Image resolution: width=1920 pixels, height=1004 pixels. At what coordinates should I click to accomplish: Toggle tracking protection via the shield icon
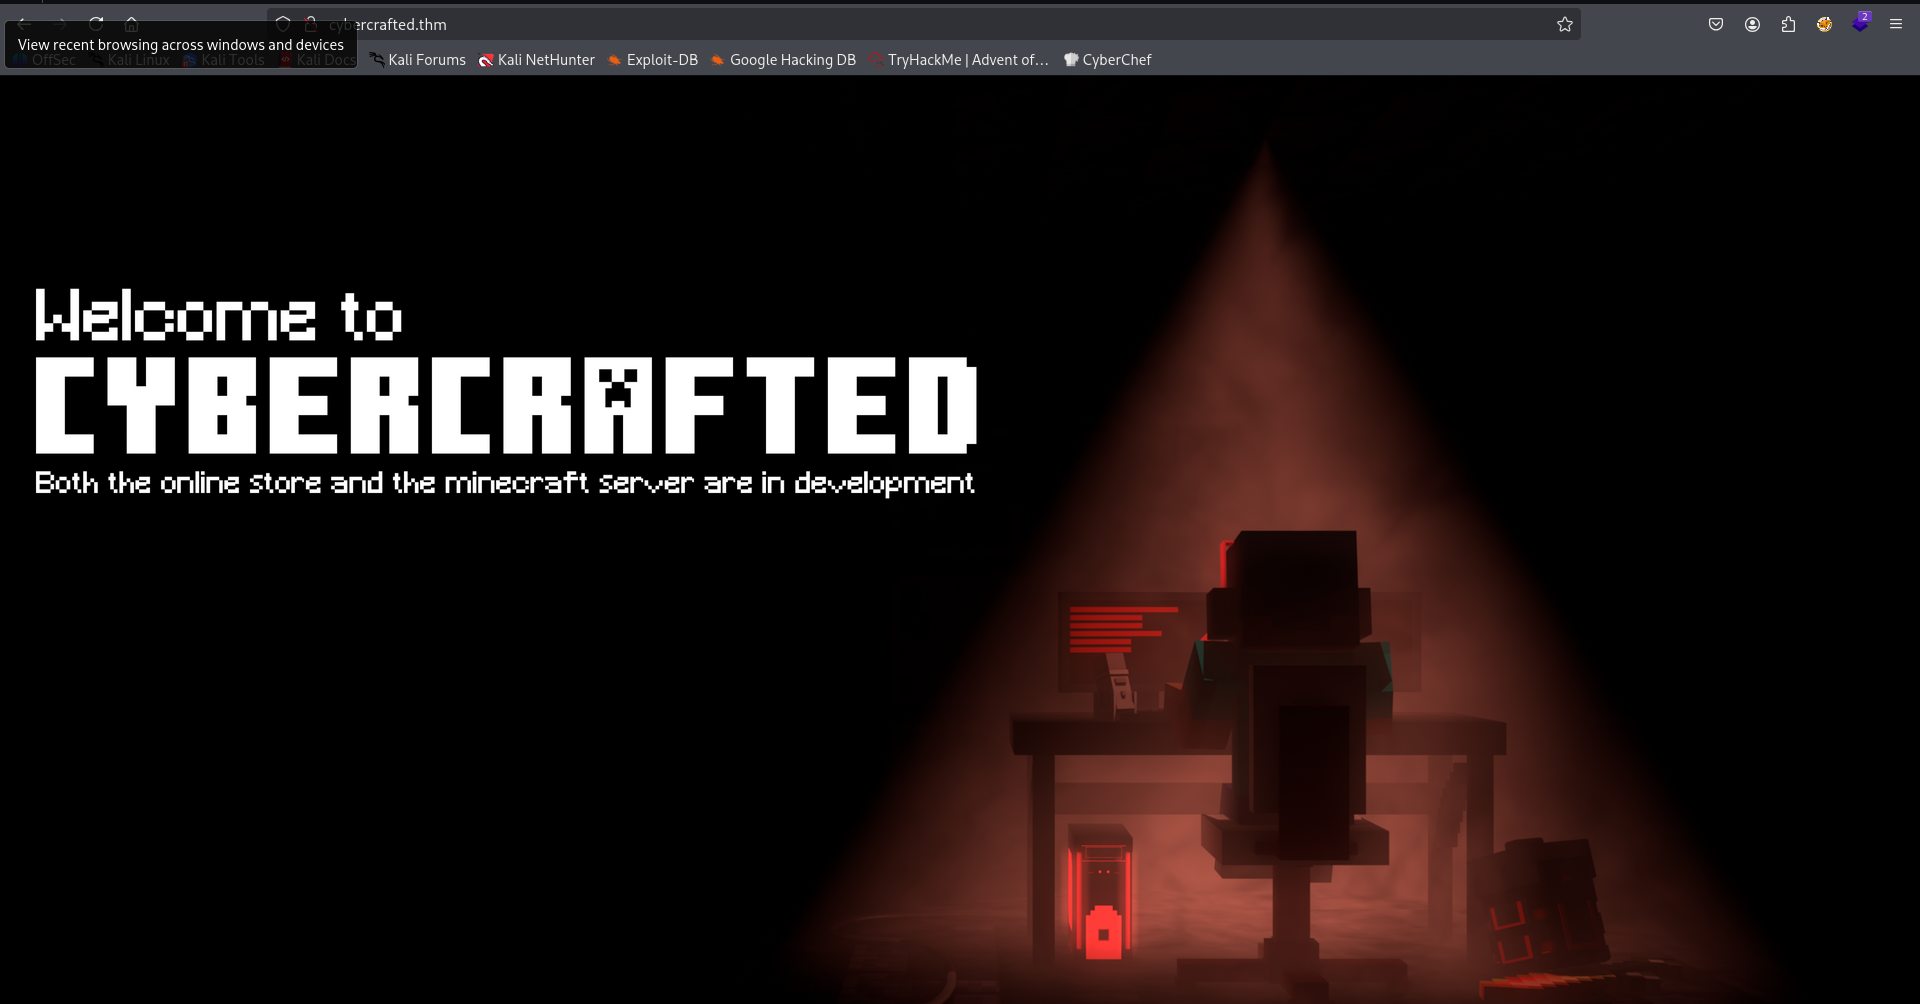point(283,23)
